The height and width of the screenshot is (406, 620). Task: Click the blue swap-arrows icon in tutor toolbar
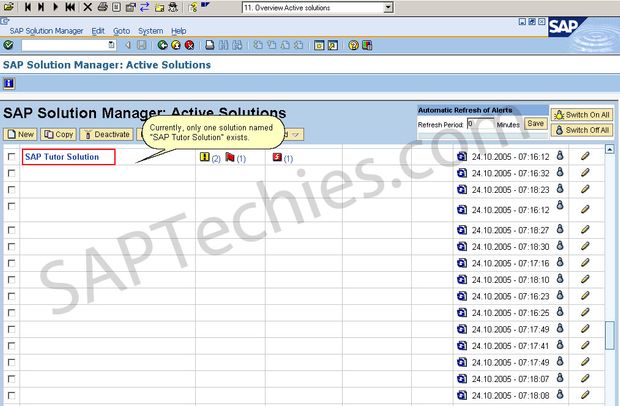click(x=145, y=7)
